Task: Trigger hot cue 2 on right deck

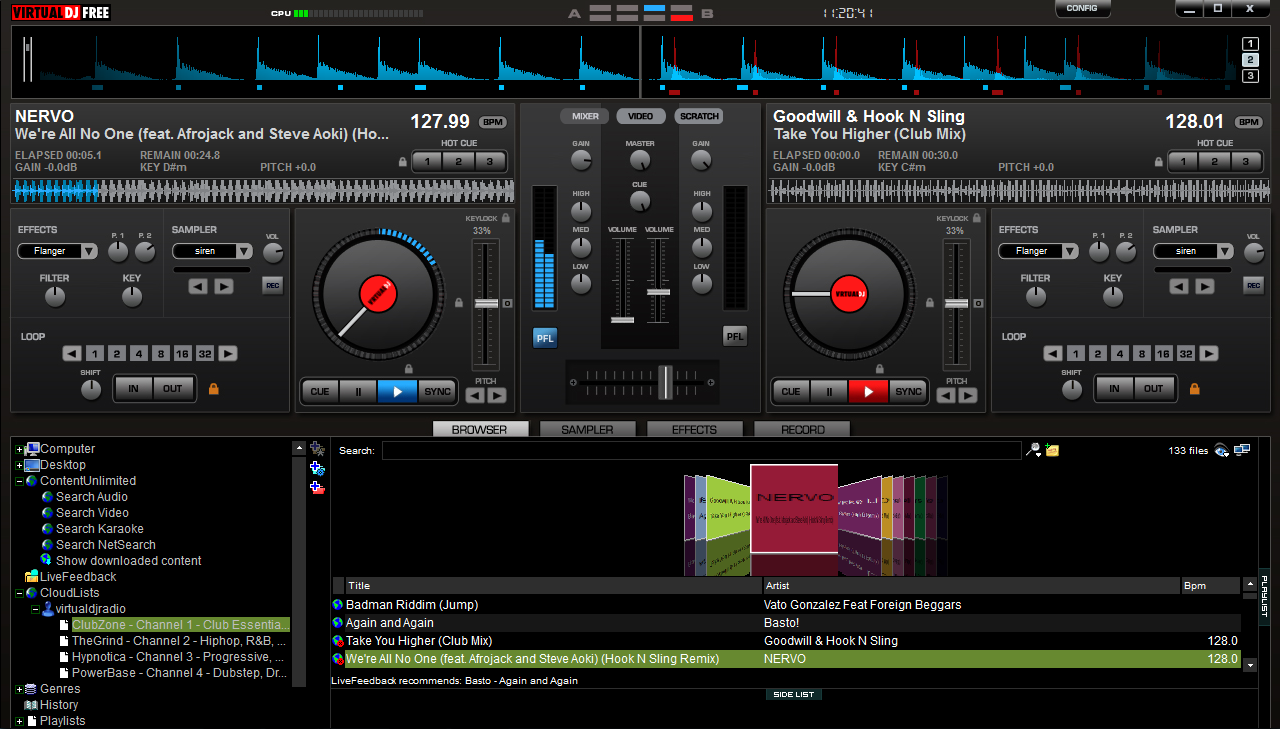Action: (1214, 162)
